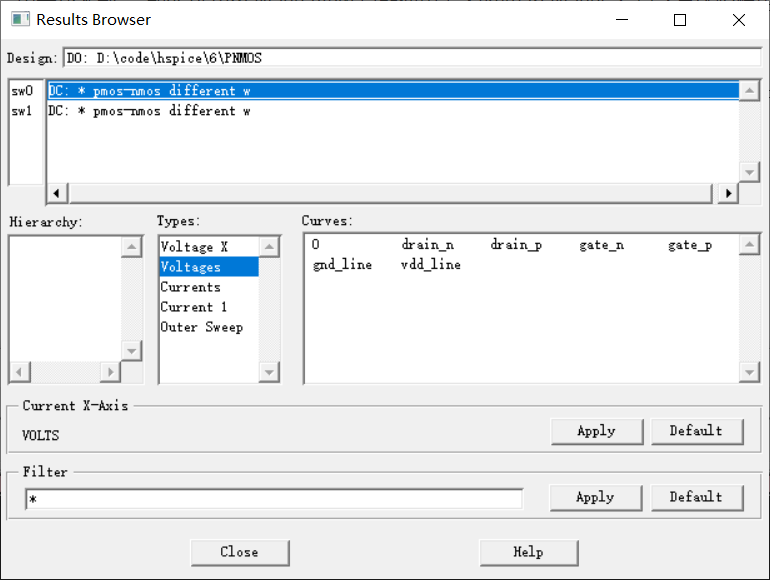Select the gate_p curve
The width and height of the screenshot is (770, 580).
tap(690, 244)
